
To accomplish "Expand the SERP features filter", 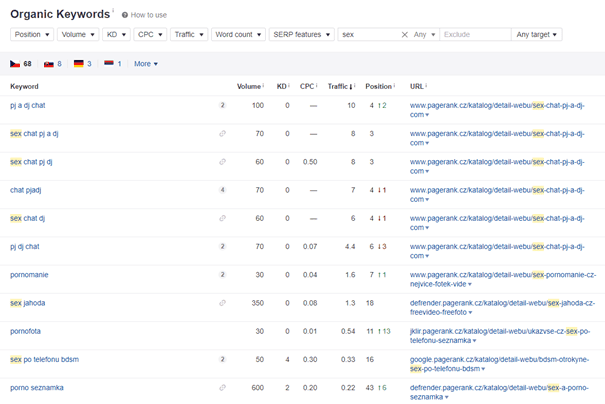I will pos(301,34).
